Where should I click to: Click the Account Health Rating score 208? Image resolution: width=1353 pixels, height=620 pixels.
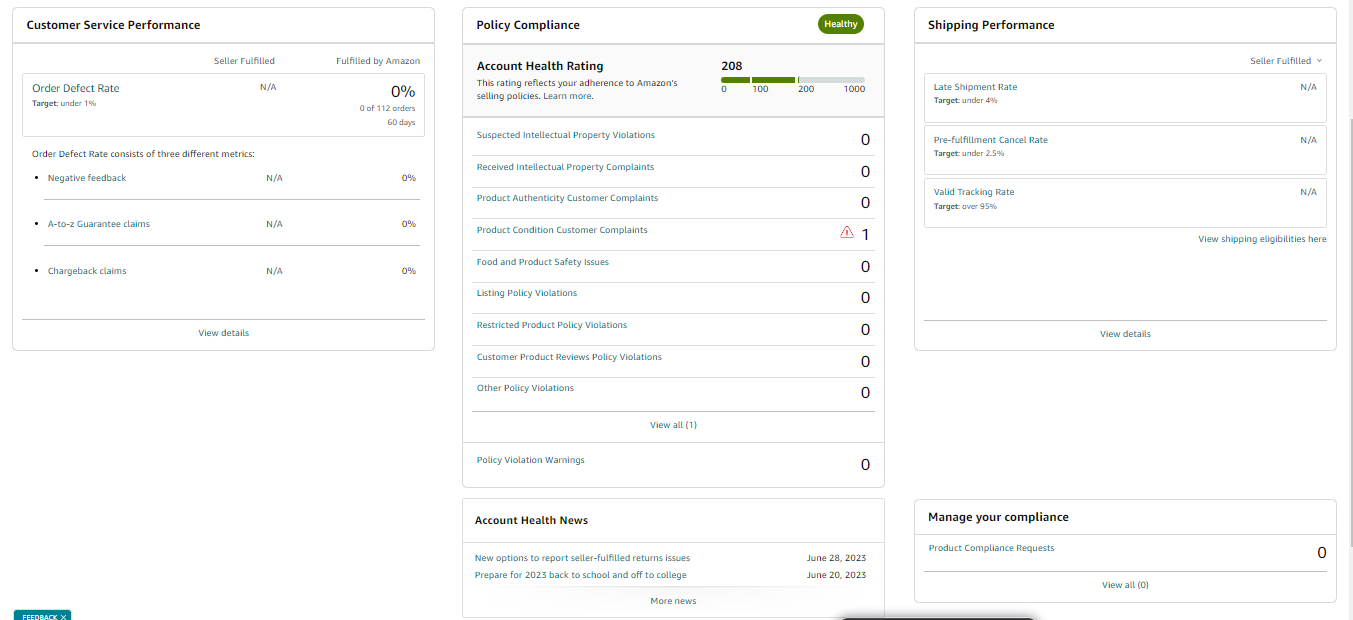[x=732, y=66]
